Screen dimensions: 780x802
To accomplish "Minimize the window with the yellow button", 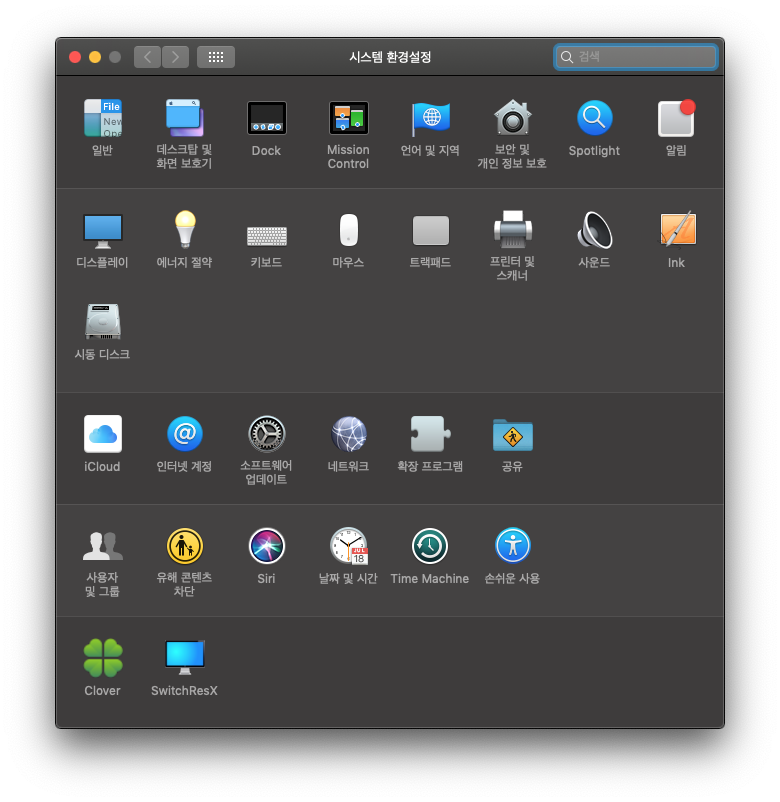I will coord(95,57).
